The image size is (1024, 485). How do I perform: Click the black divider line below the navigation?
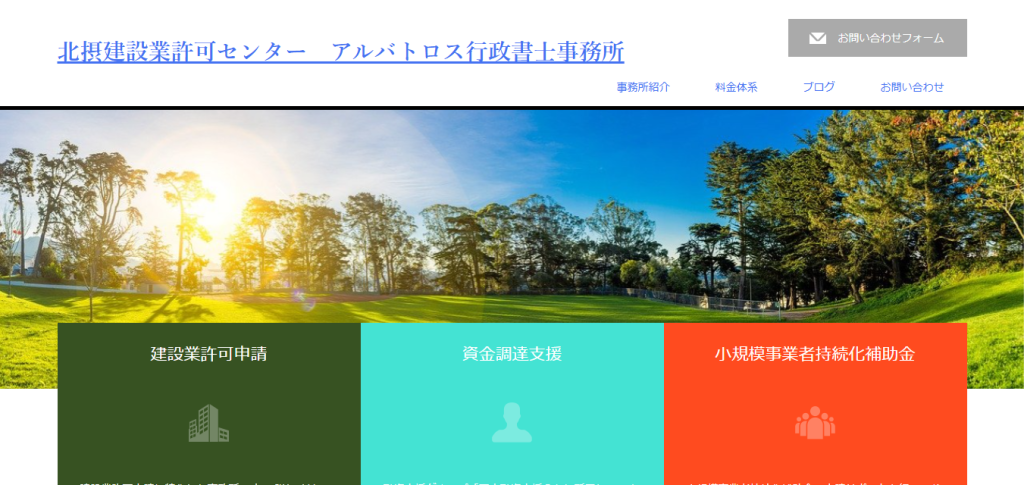(x=512, y=107)
